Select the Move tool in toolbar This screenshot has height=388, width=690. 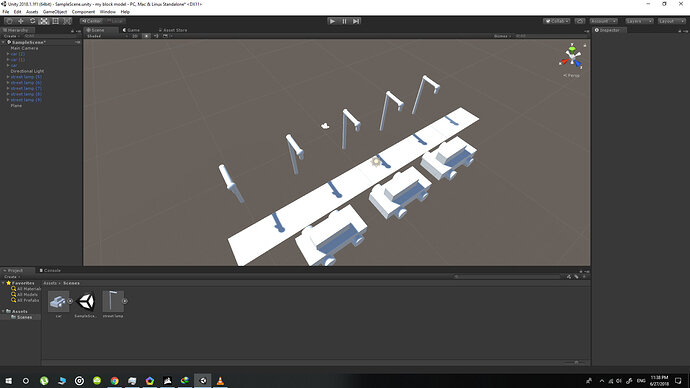tap(21, 21)
